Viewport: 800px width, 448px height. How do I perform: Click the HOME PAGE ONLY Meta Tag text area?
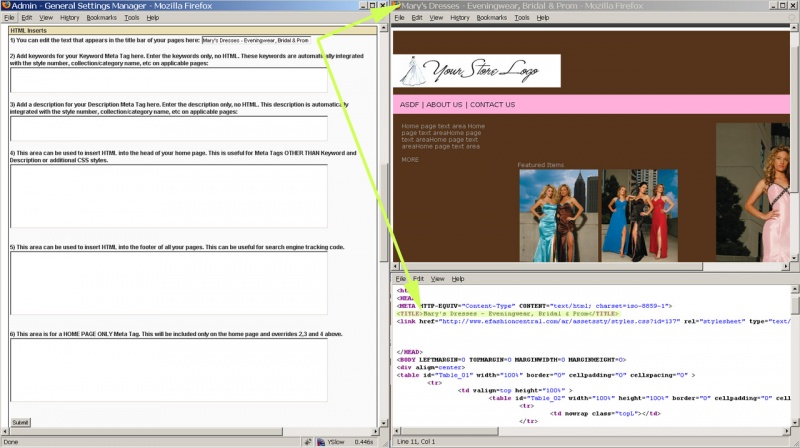(169, 370)
